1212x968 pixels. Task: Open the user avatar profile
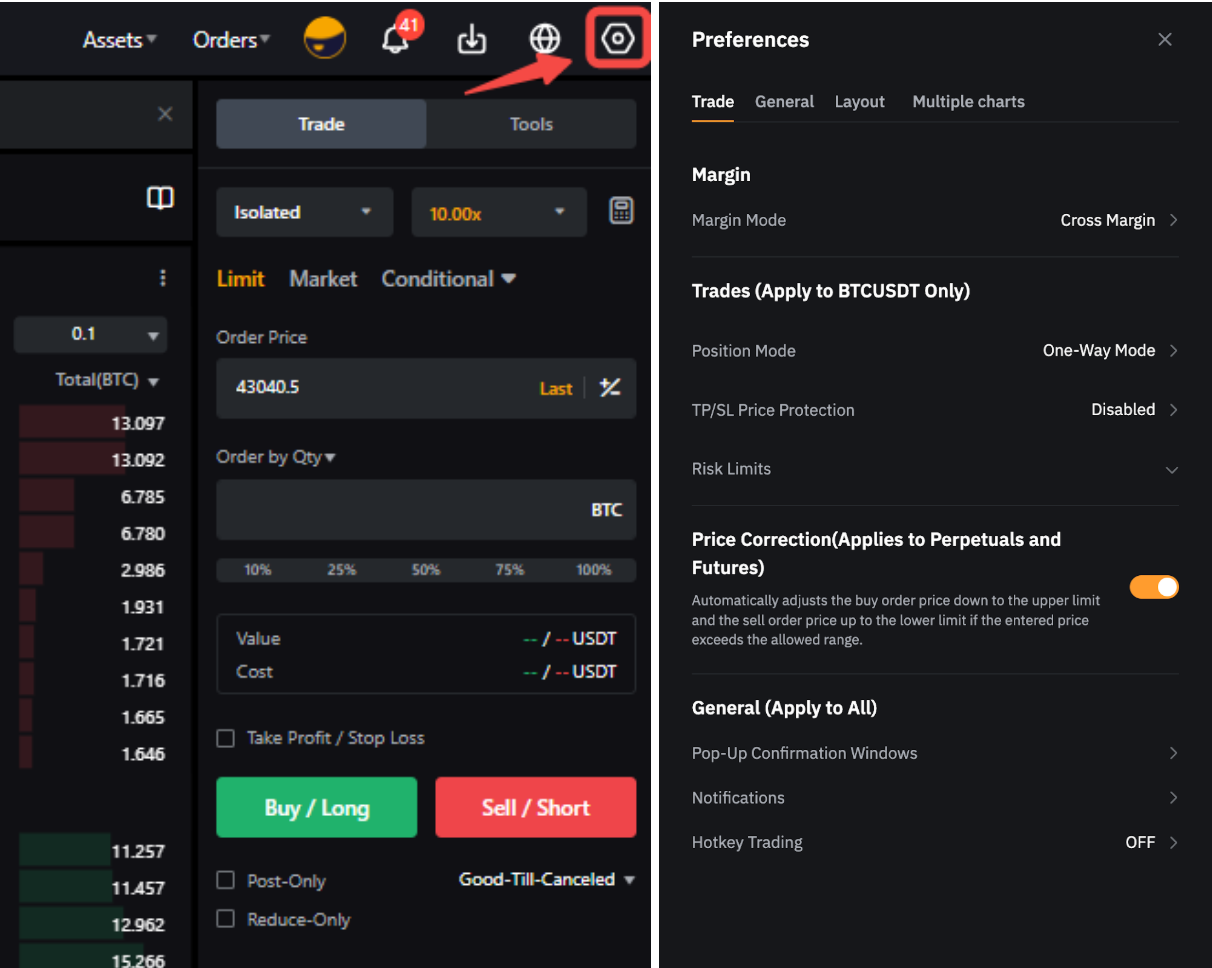pos(325,40)
